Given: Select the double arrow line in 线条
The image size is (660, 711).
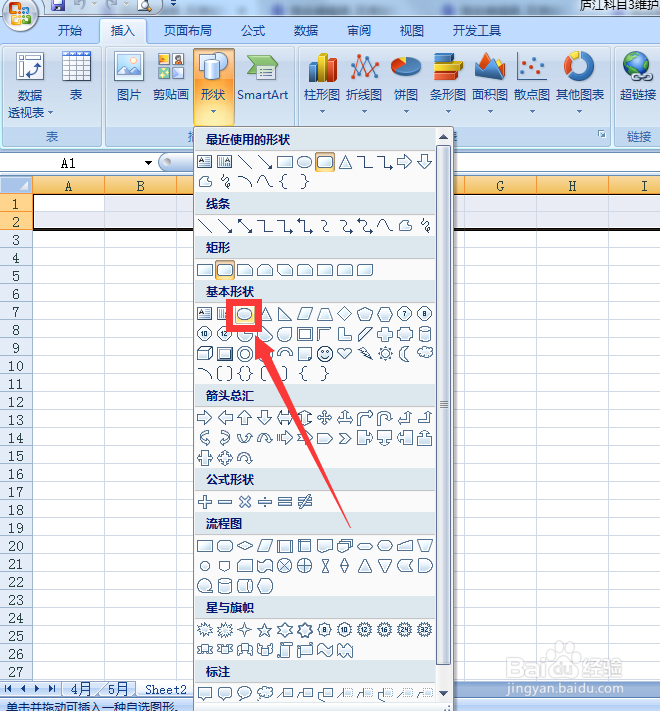Looking at the screenshot, I should tap(245, 226).
